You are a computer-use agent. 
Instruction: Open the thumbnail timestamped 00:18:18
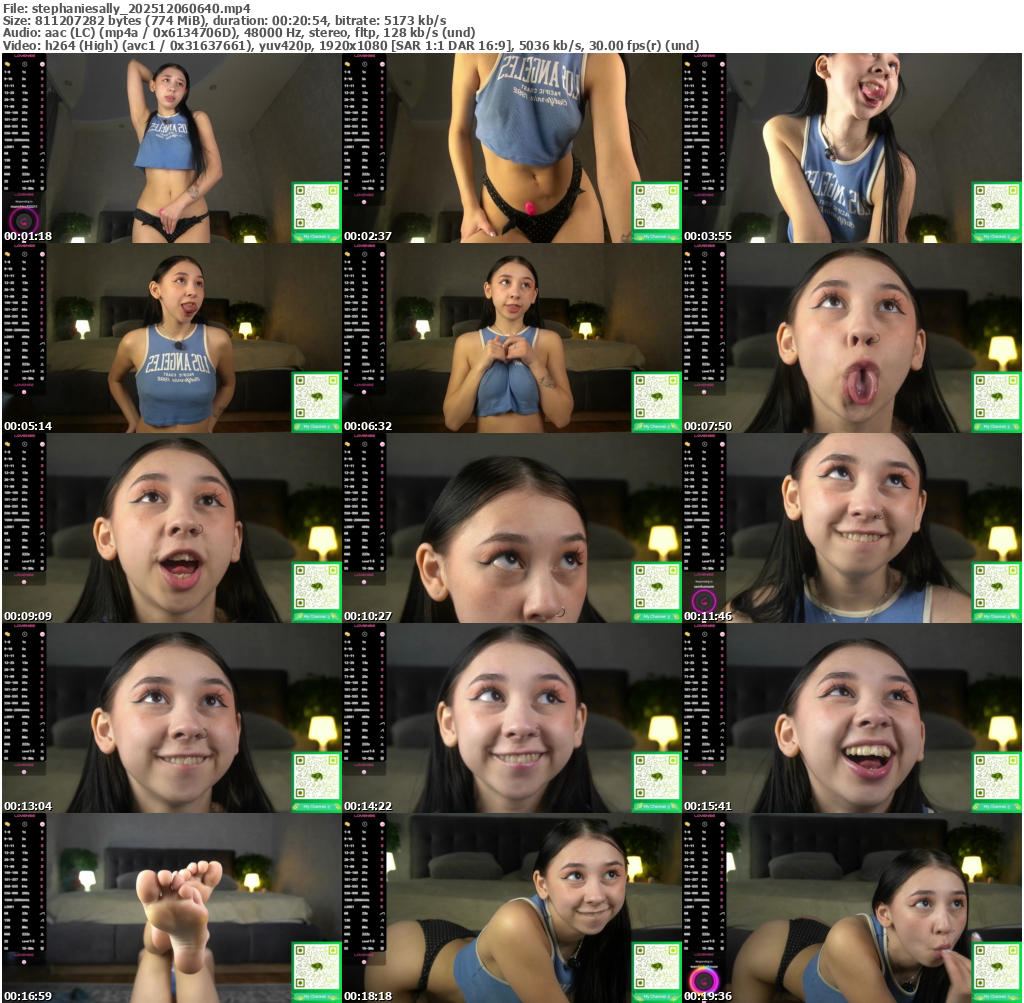click(x=512, y=908)
